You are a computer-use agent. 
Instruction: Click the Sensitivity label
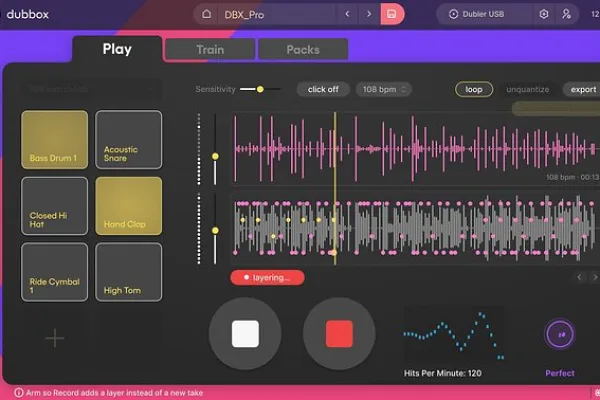coord(215,89)
